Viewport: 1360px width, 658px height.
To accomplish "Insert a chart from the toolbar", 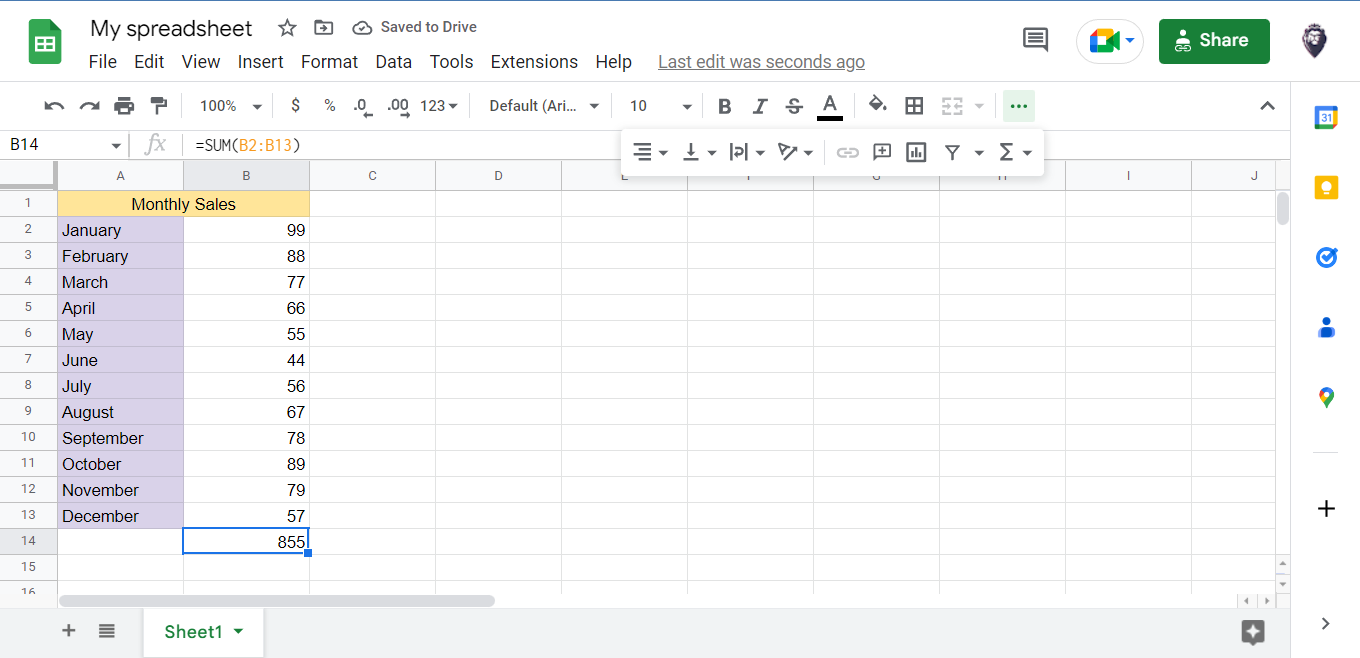I will 916,152.
